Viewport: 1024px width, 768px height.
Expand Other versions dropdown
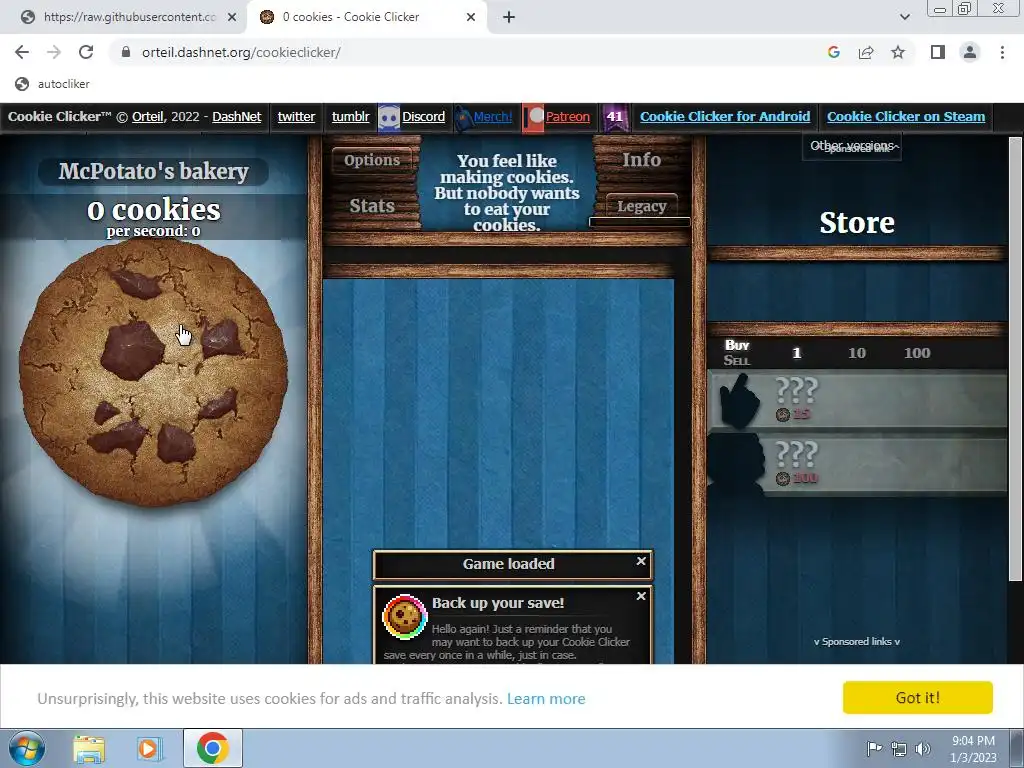coord(852,146)
